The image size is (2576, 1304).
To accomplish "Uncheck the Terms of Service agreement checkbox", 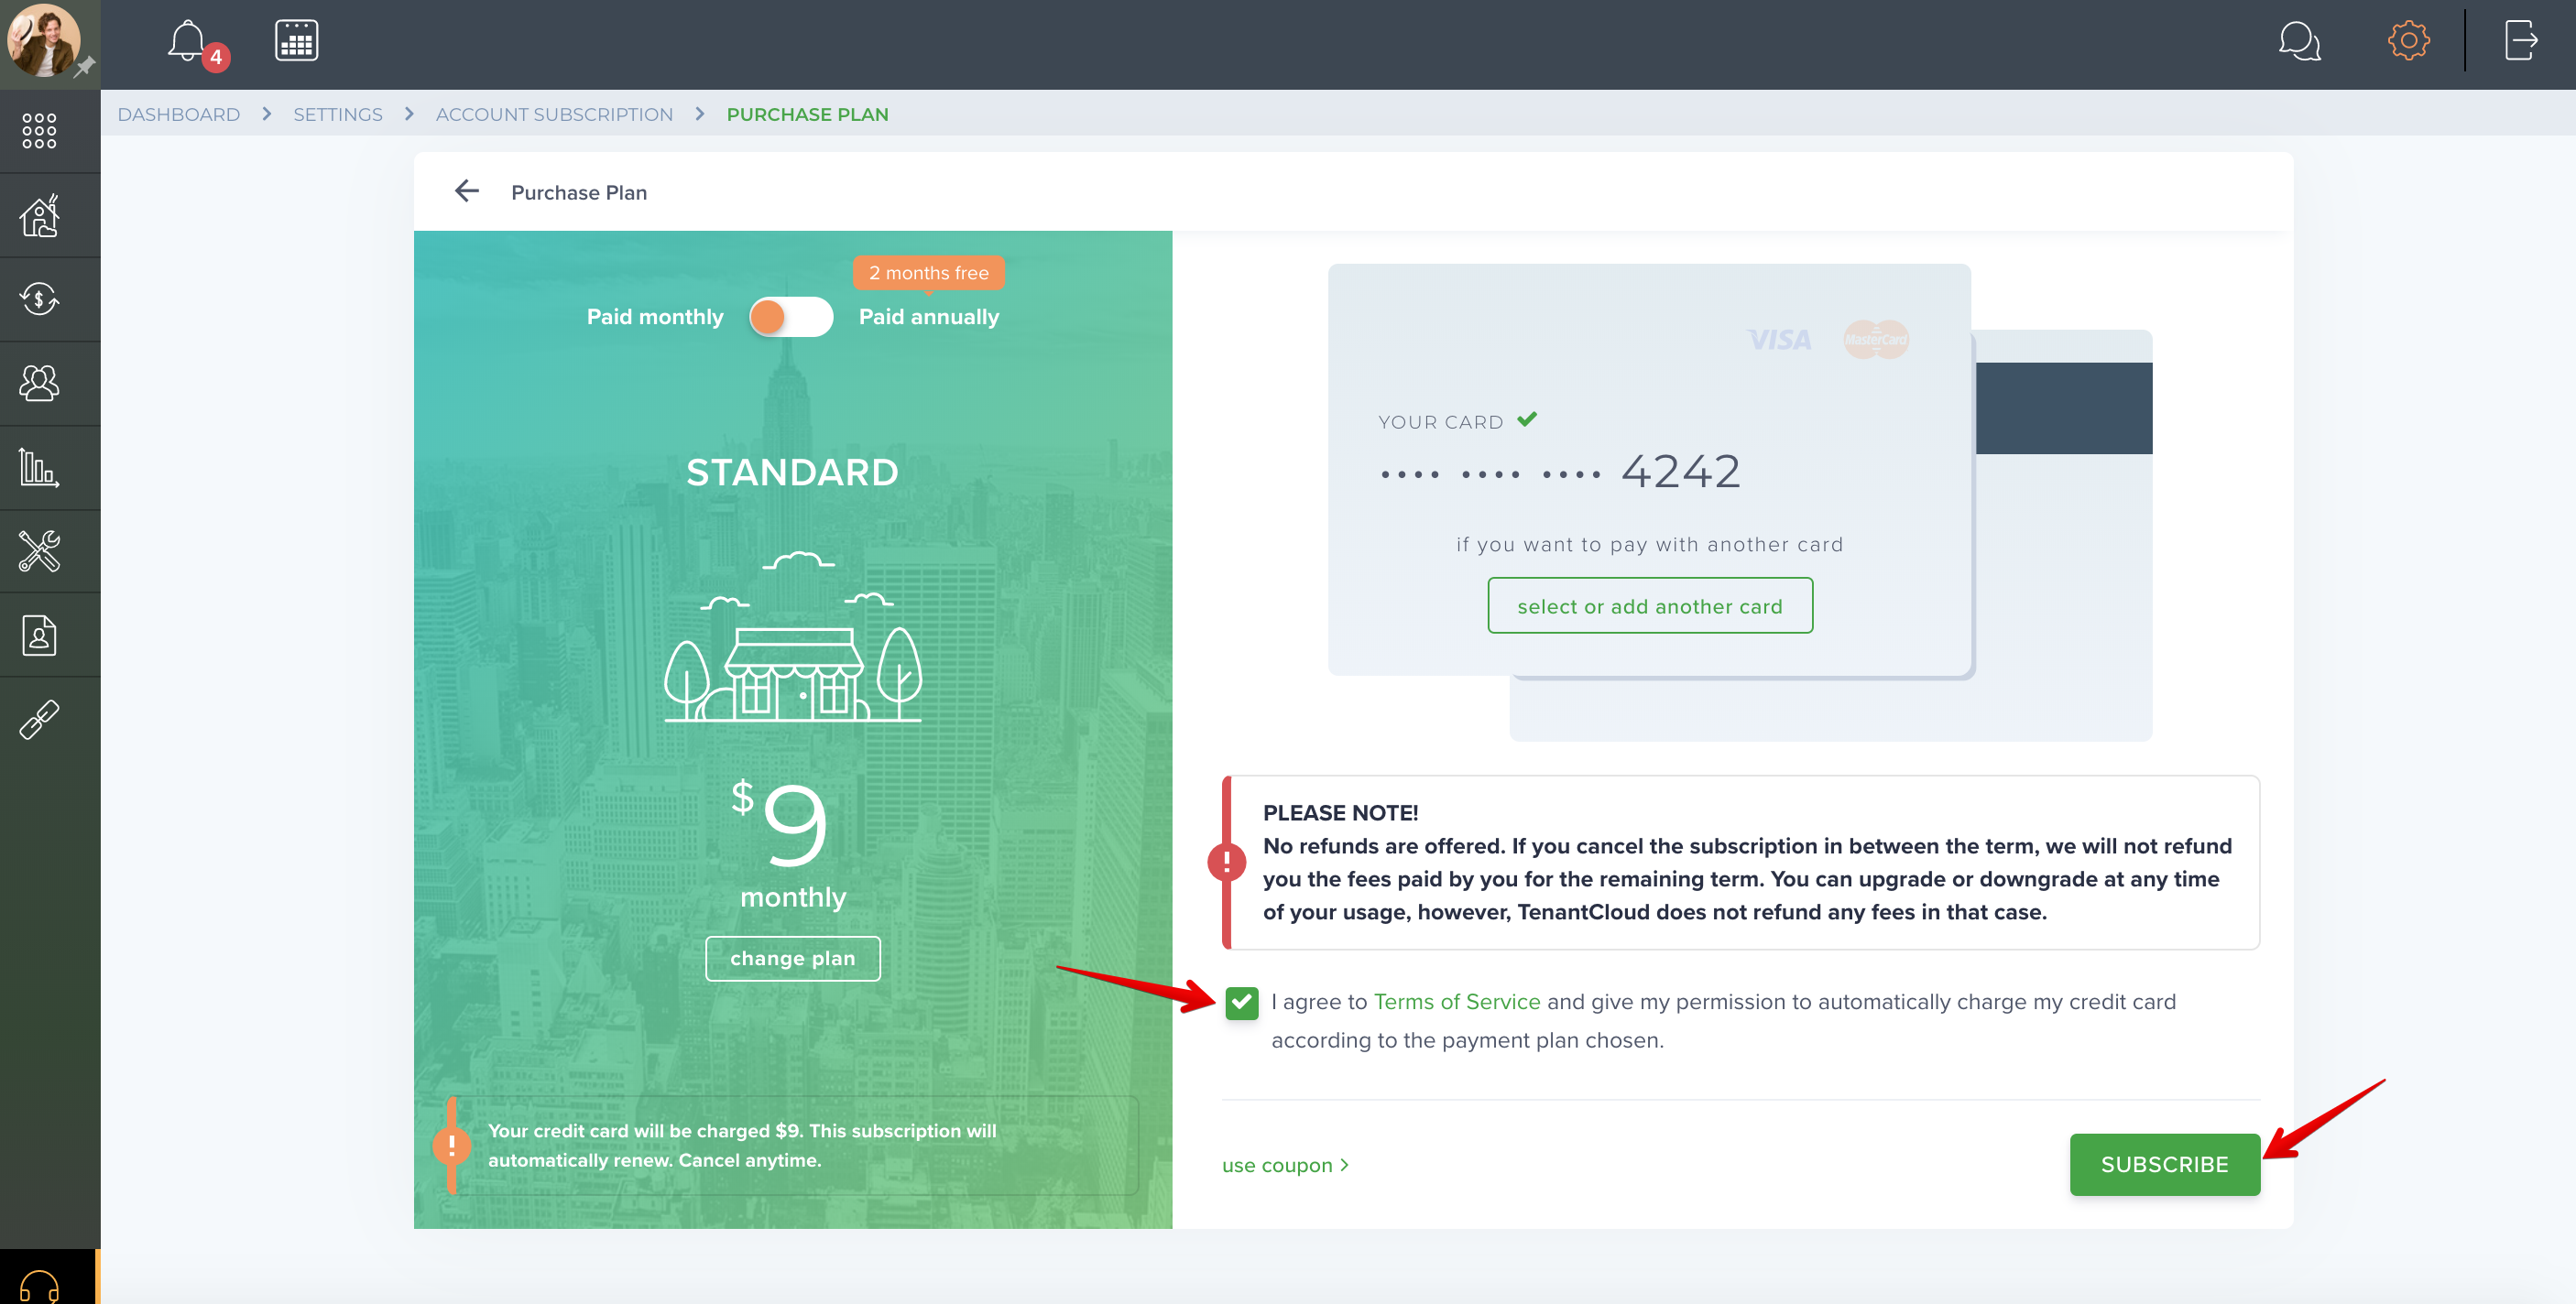I will click(x=1241, y=1002).
